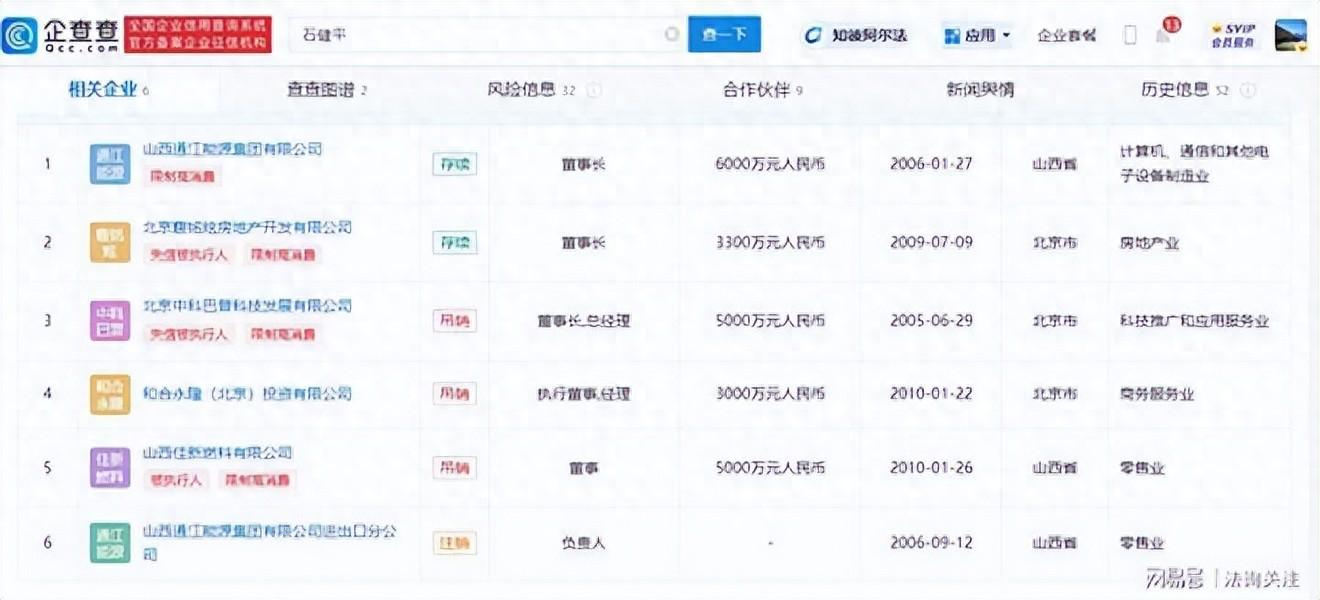1320x600 pixels.
Task: Click the 3300万元人民币 capital cell
Action: coord(770,243)
